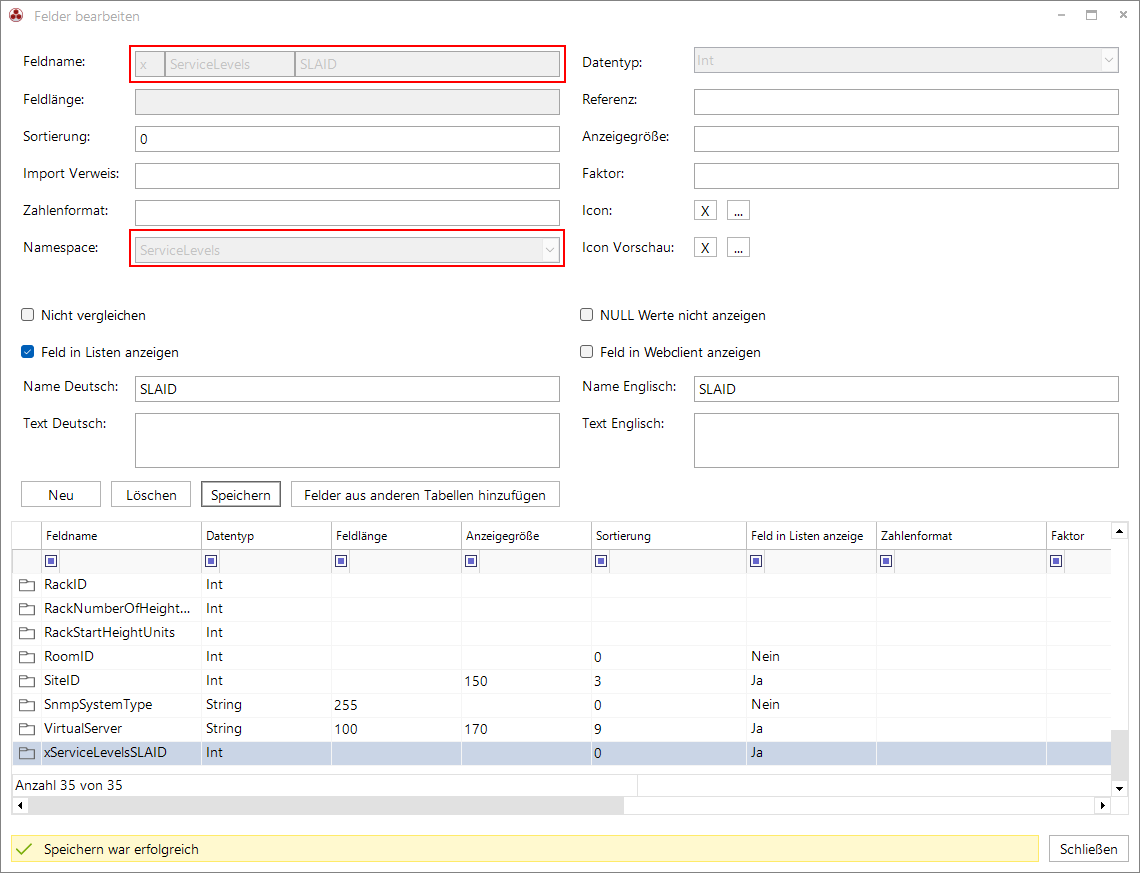Open the filter icon under Zahlenformat column

[x=886, y=560]
